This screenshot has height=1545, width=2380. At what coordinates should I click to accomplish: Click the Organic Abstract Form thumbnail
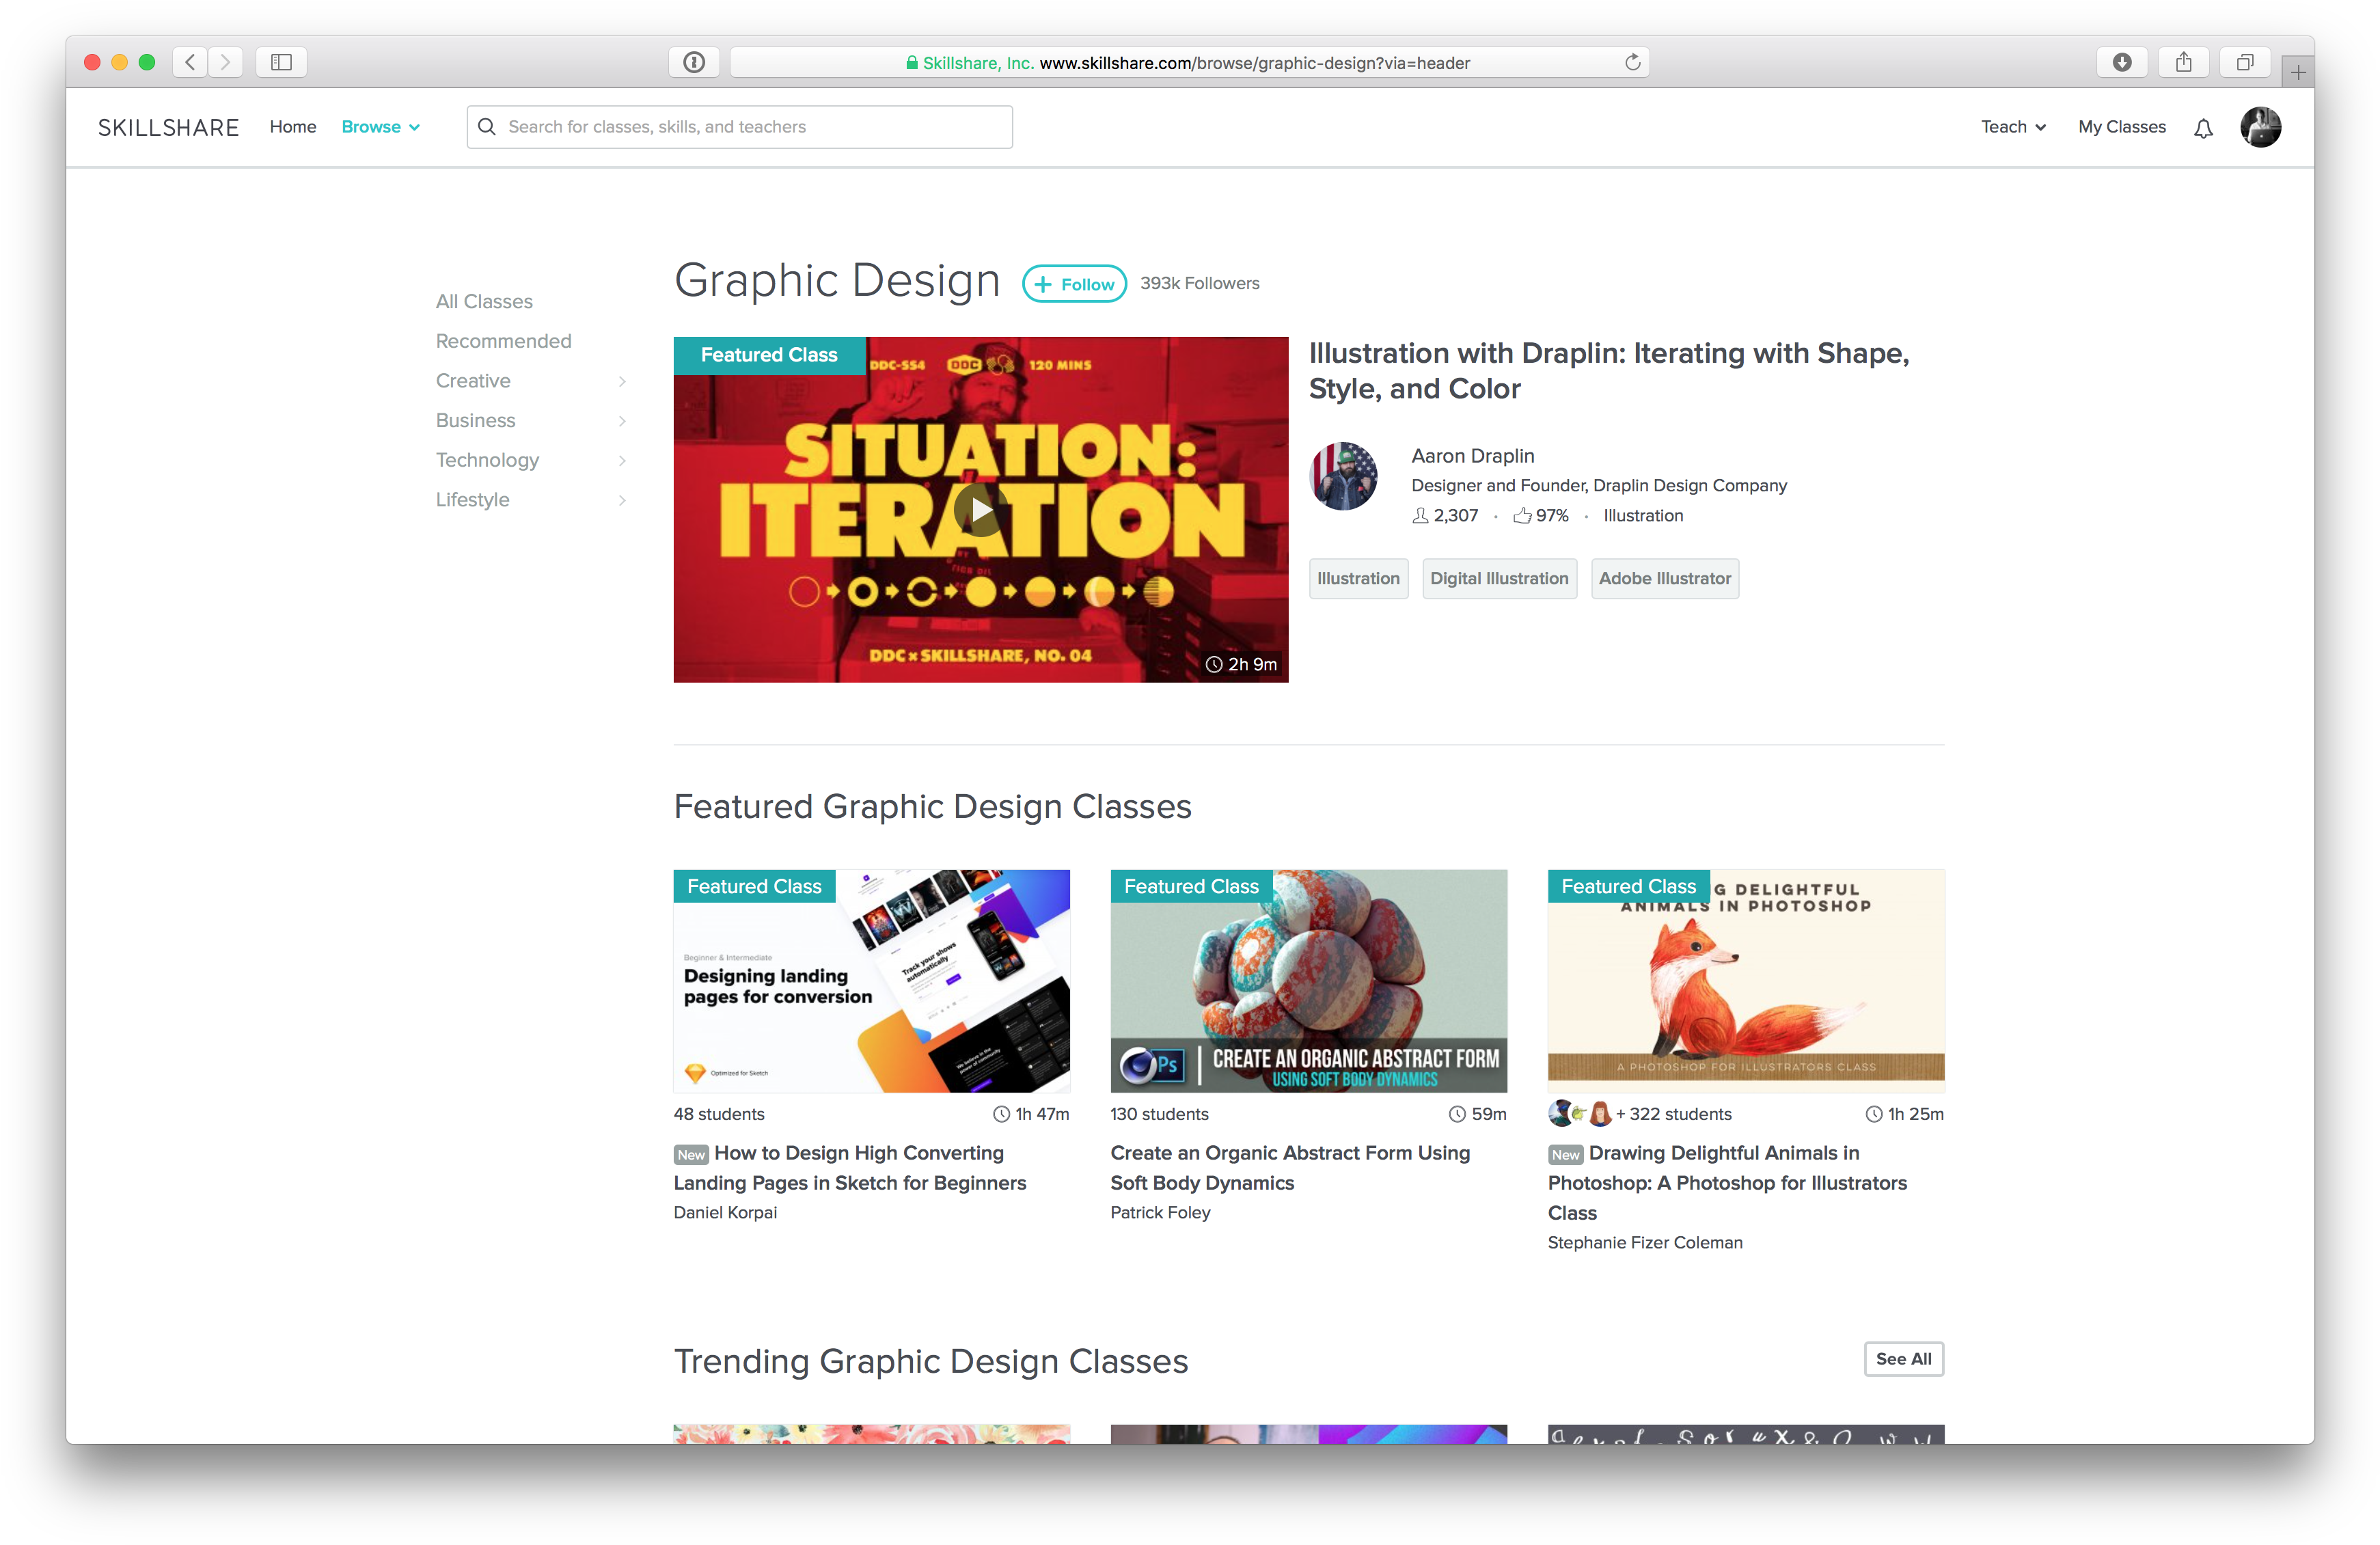pos(1308,981)
